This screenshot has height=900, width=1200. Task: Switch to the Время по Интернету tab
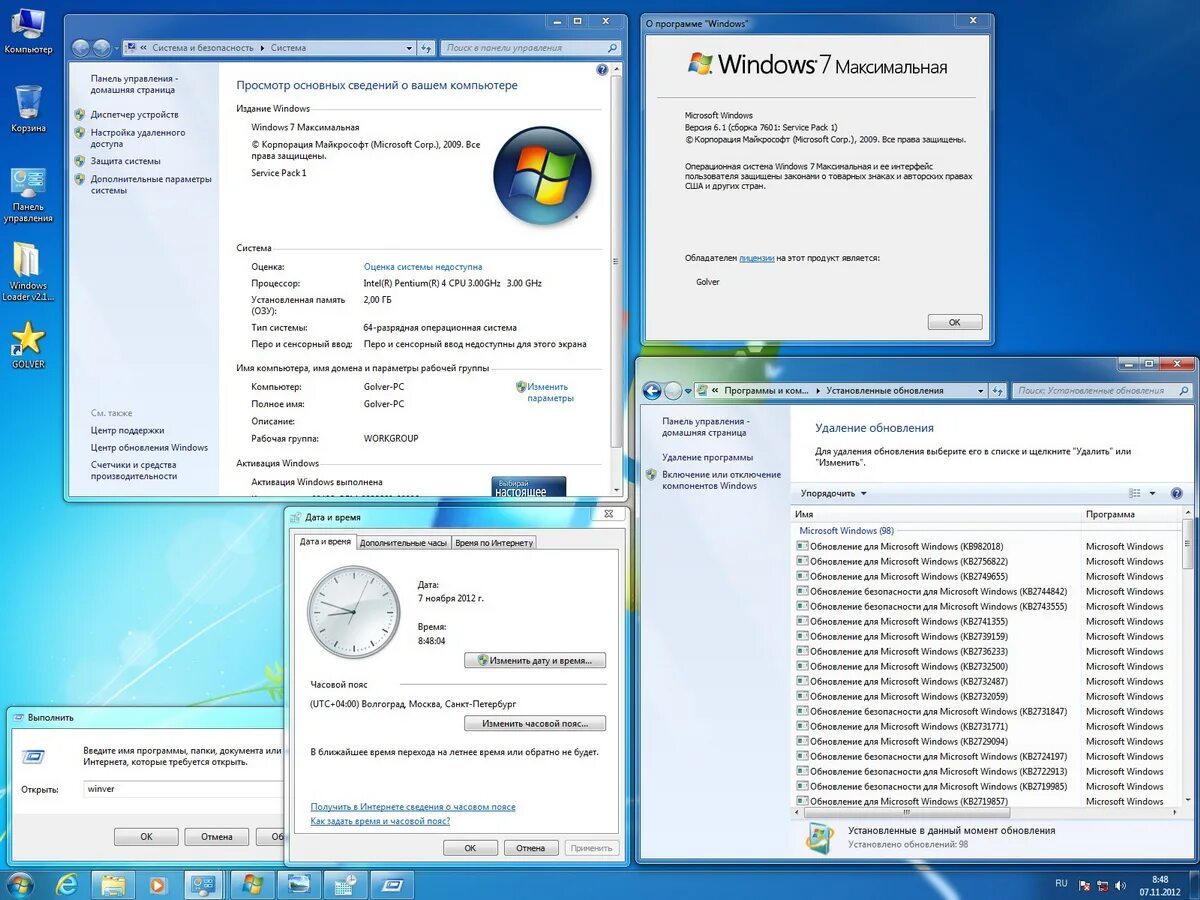tap(494, 543)
